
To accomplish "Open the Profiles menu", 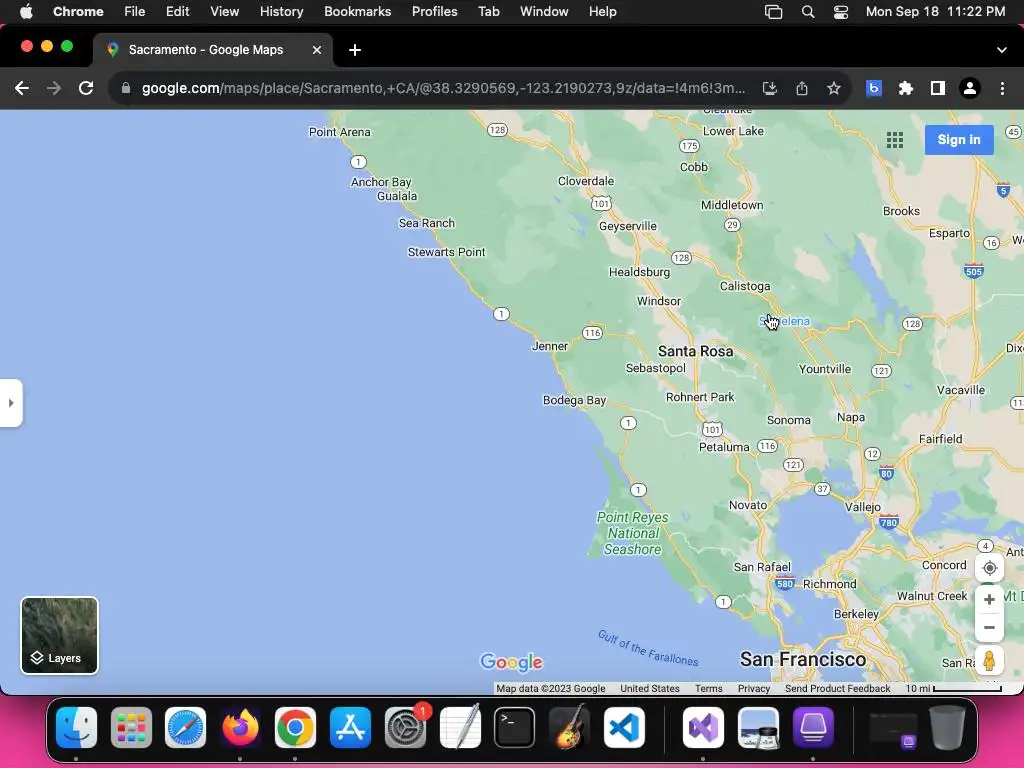I will pyautogui.click(x=434, y=11).
